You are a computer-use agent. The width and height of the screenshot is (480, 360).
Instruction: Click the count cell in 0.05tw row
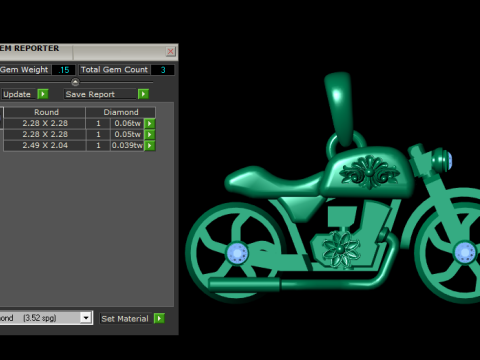coord(98,134)
